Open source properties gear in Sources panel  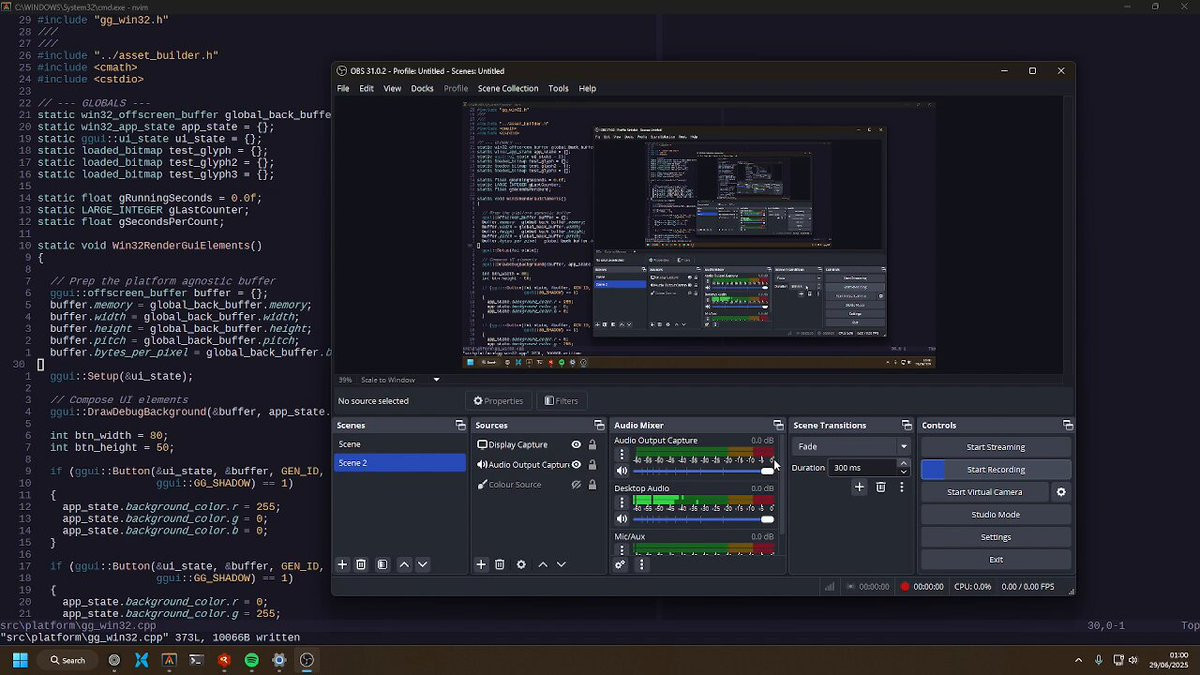tap(521, 565)
